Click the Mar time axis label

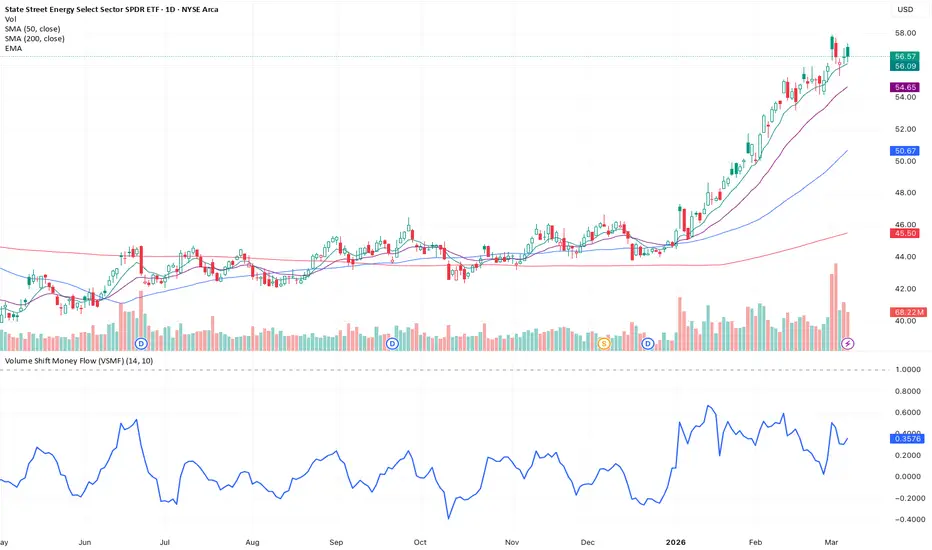click(x=832, y=542)
